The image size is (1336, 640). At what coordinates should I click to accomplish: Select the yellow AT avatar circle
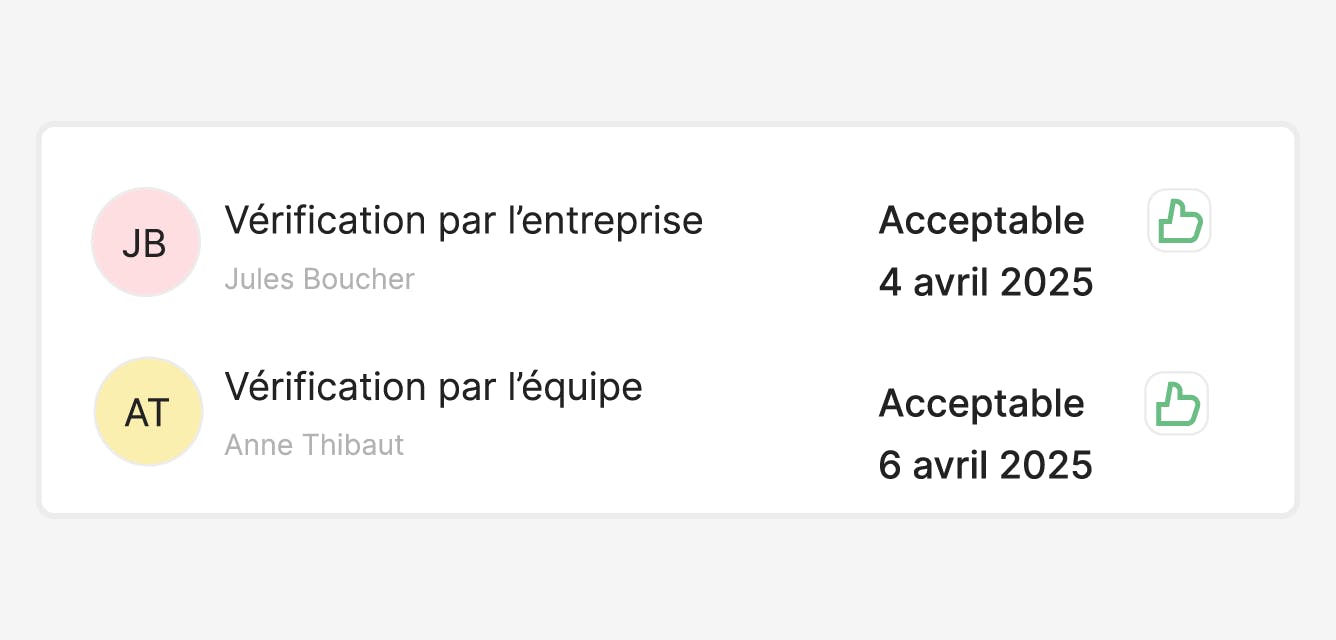(x=148, y=412)
